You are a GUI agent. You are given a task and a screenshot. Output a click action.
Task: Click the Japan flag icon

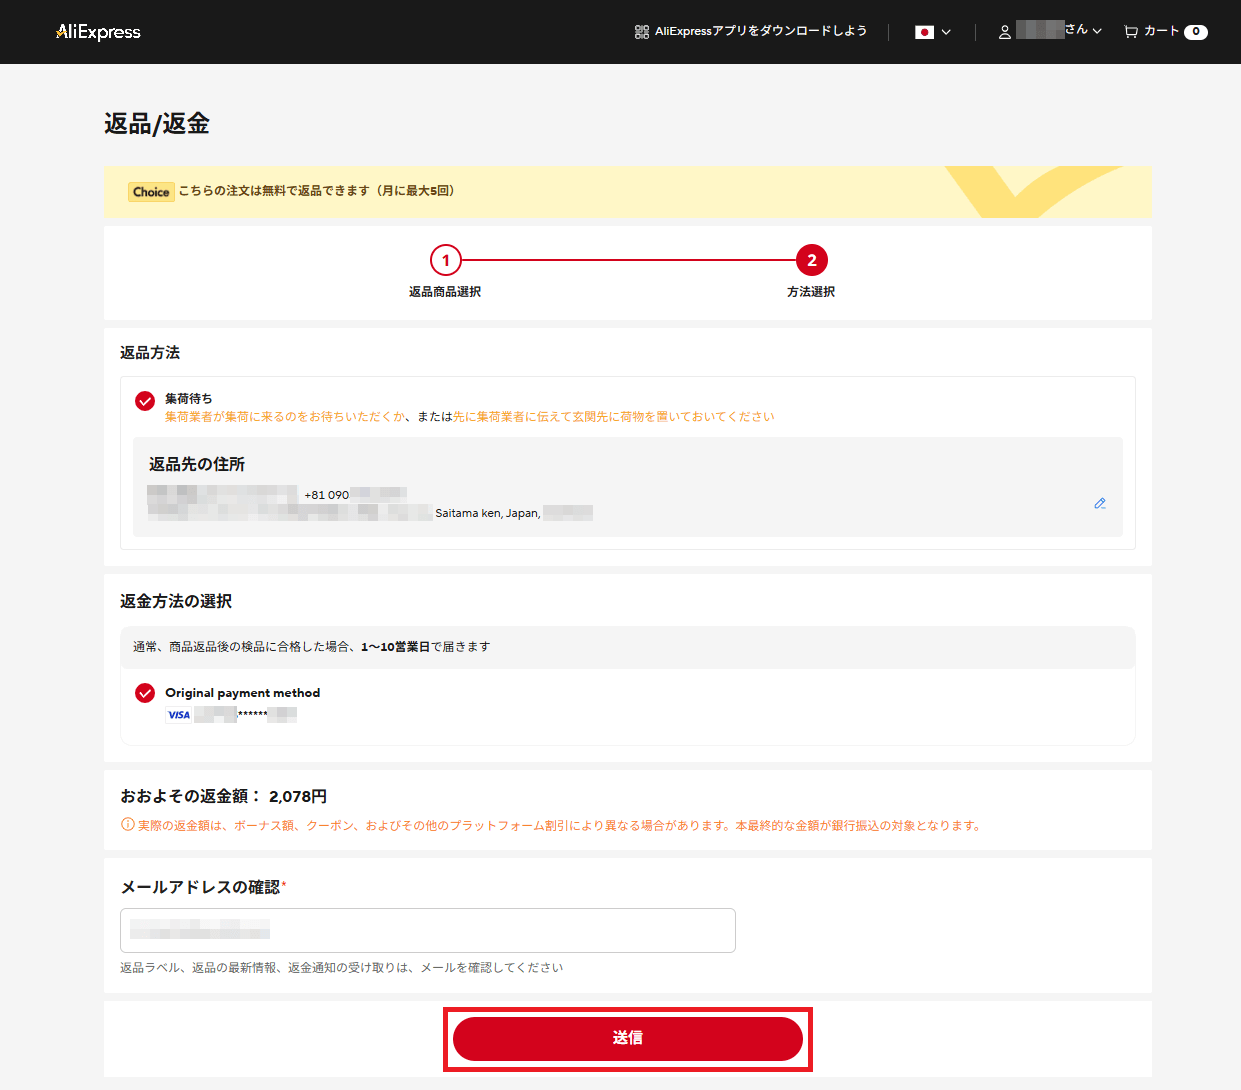pyautogui.click(x=924, y=32)
